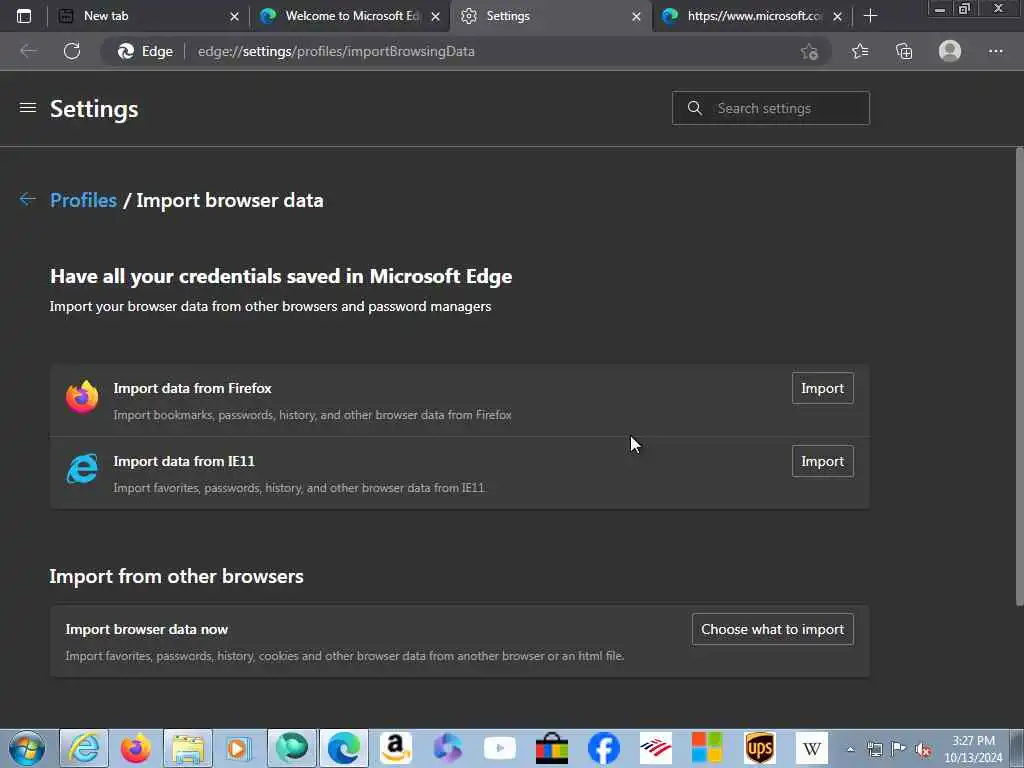1024x768 pixels.
Task: Click the back arrow next to Profiles
Action: (27, 199)
